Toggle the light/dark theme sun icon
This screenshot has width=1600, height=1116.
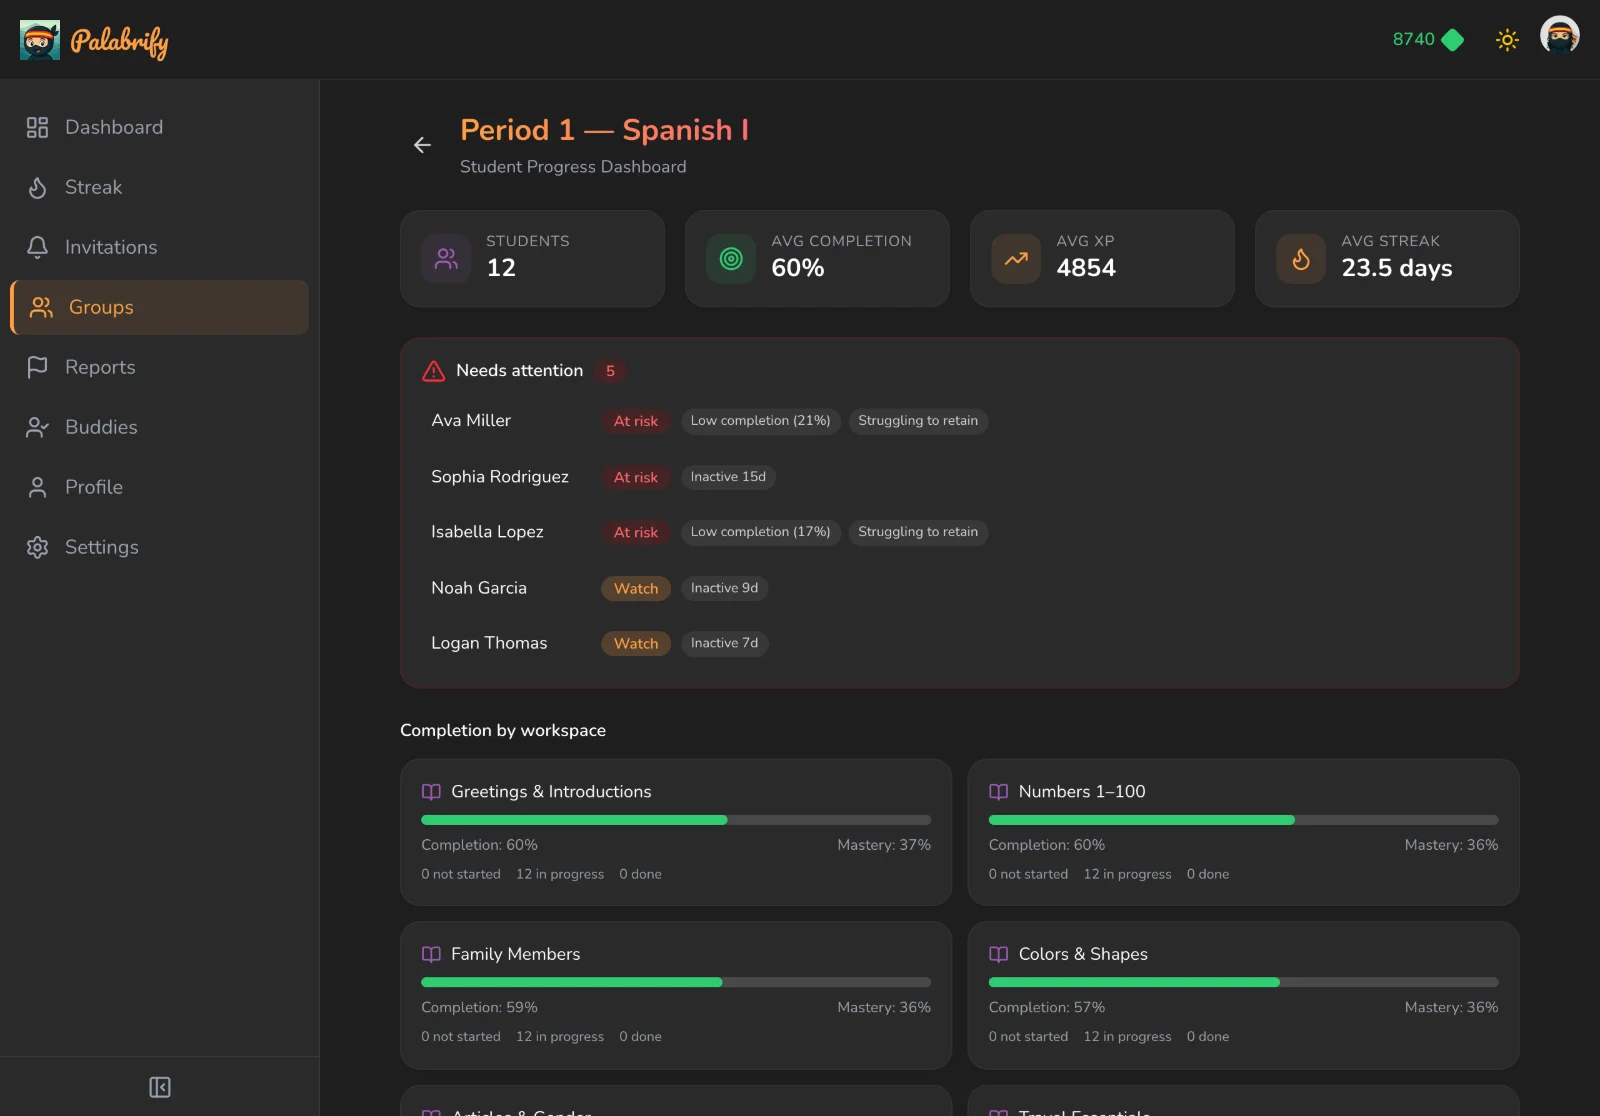click(x=1507, y=40)
